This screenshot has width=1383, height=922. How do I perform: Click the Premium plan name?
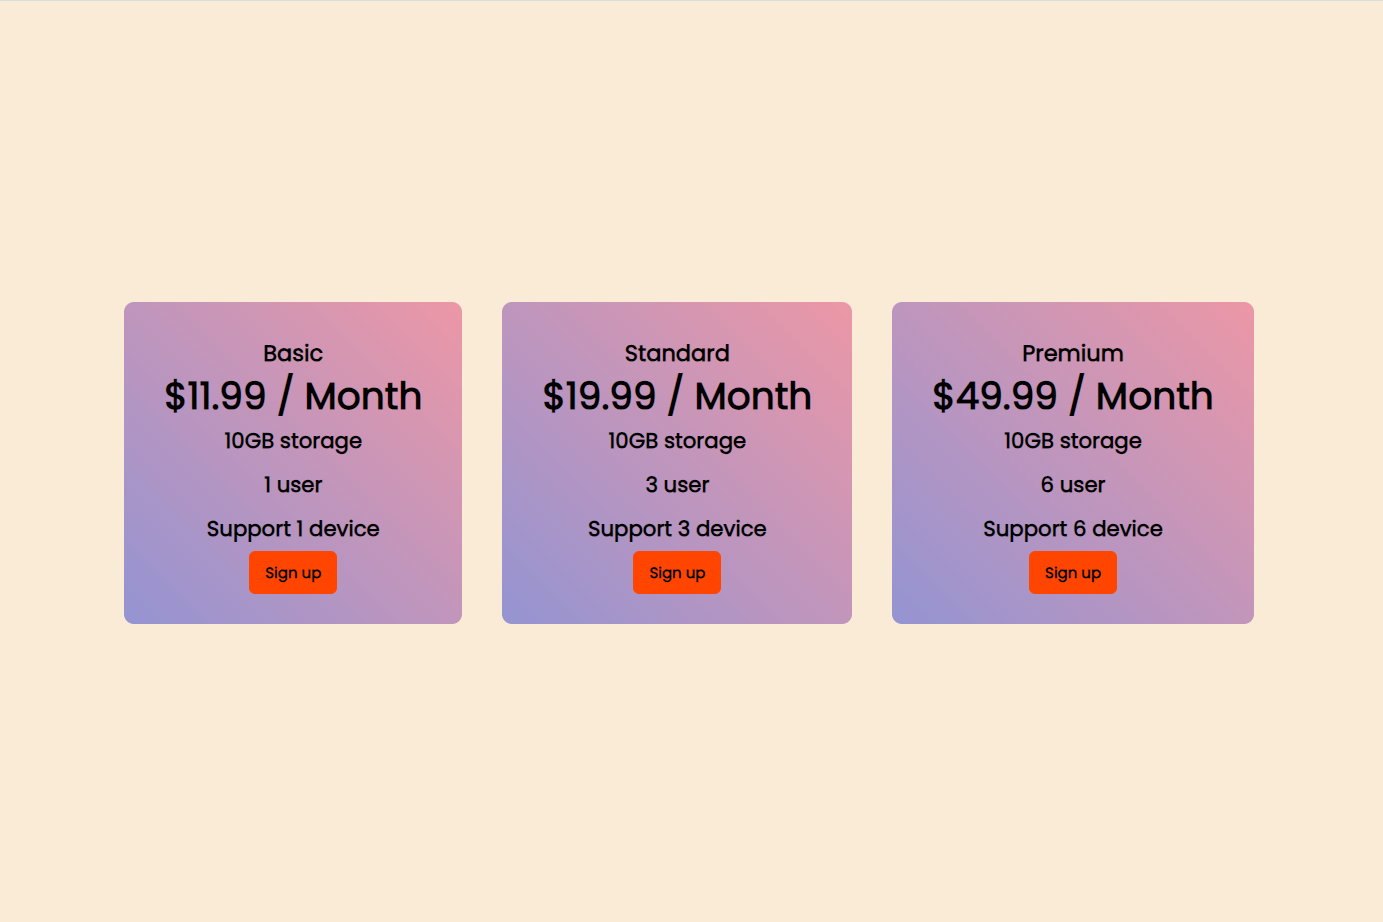(x=1072, y=353)
